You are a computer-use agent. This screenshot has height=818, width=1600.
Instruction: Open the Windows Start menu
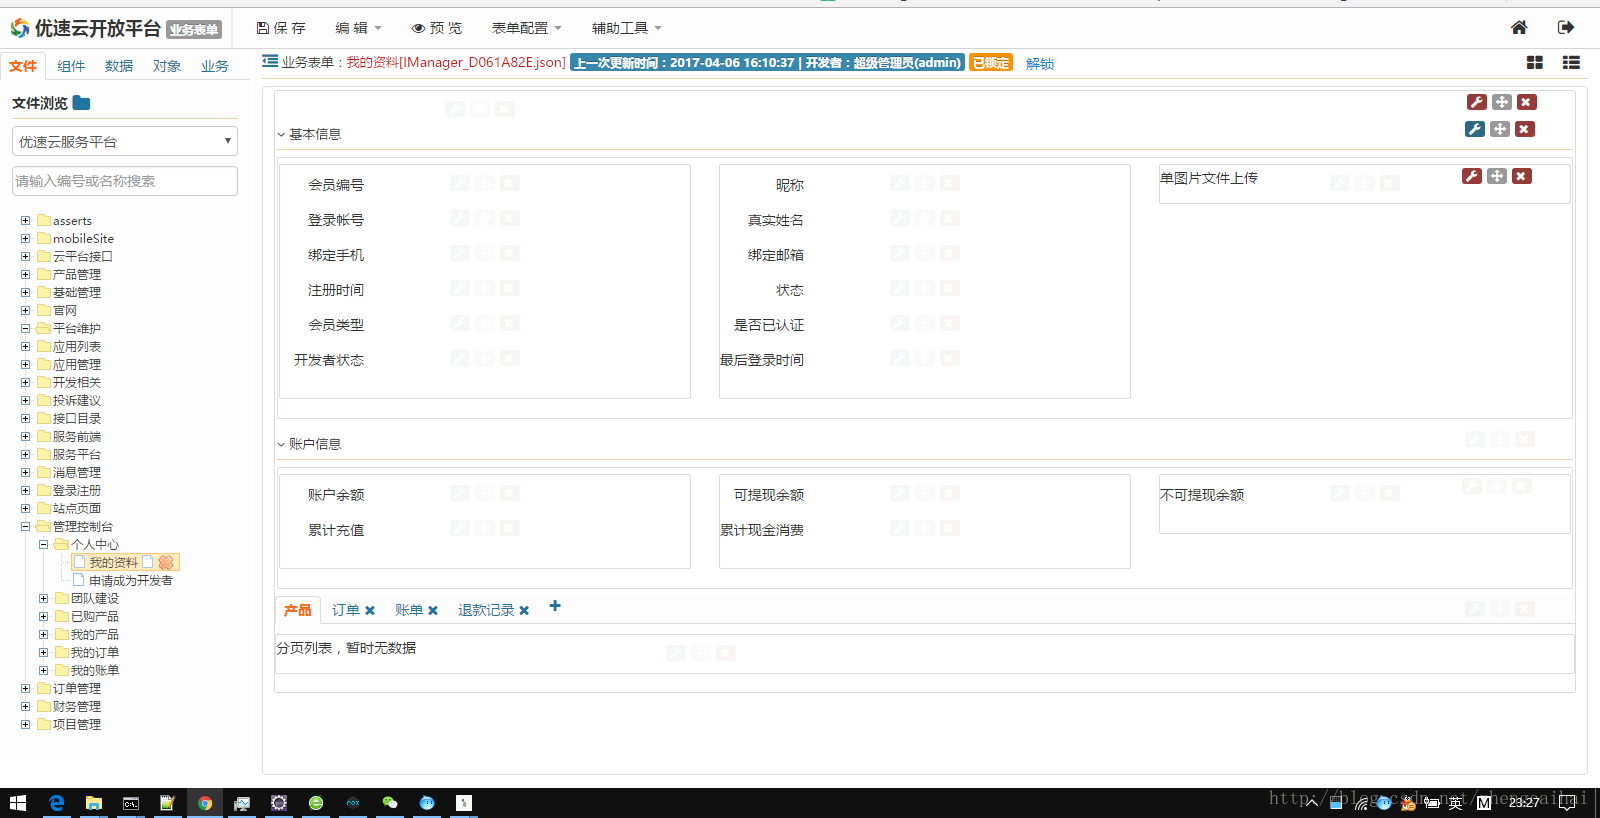click(17, 803)
